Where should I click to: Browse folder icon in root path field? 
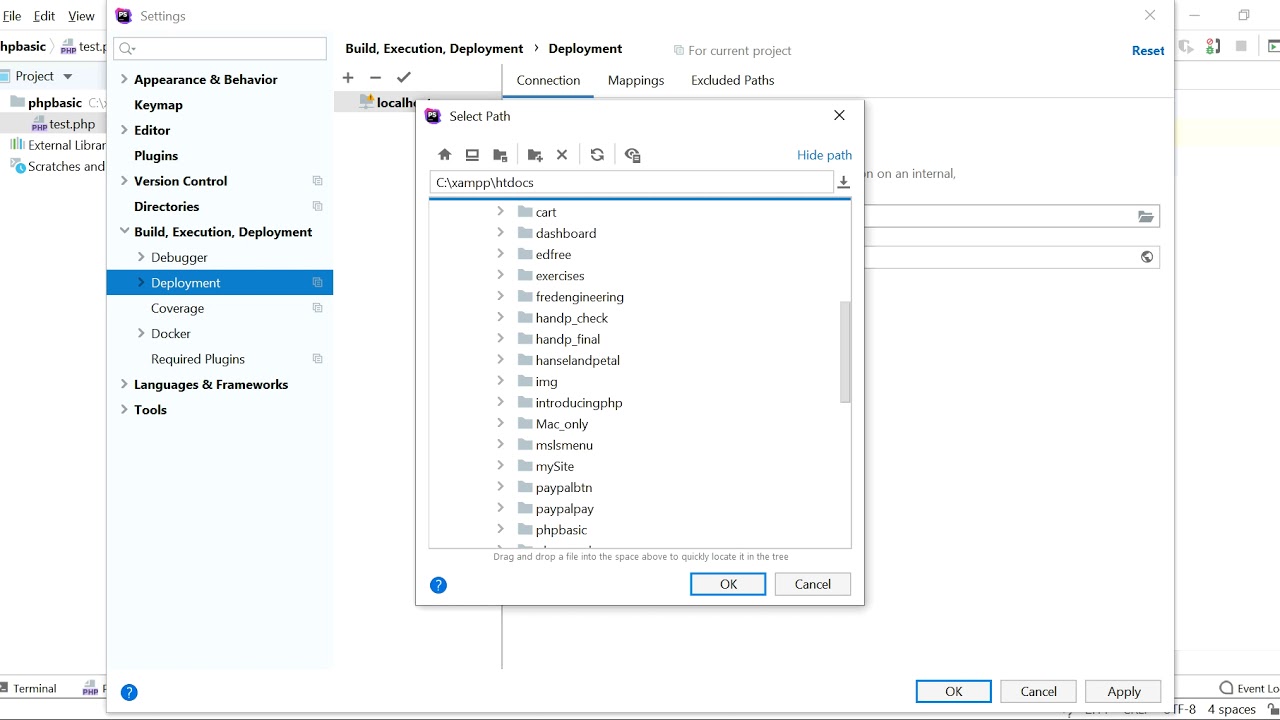1146,216
